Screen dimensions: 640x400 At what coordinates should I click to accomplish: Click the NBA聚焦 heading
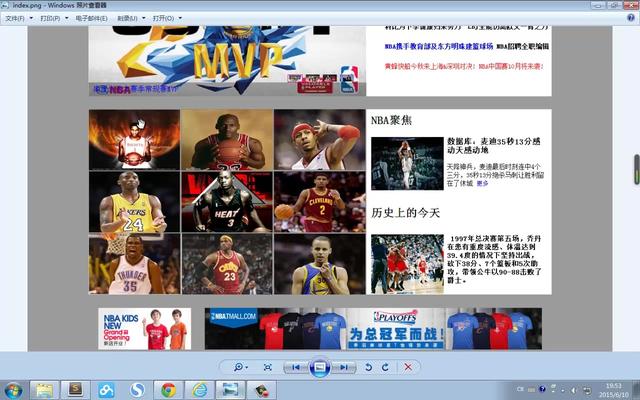391,120
